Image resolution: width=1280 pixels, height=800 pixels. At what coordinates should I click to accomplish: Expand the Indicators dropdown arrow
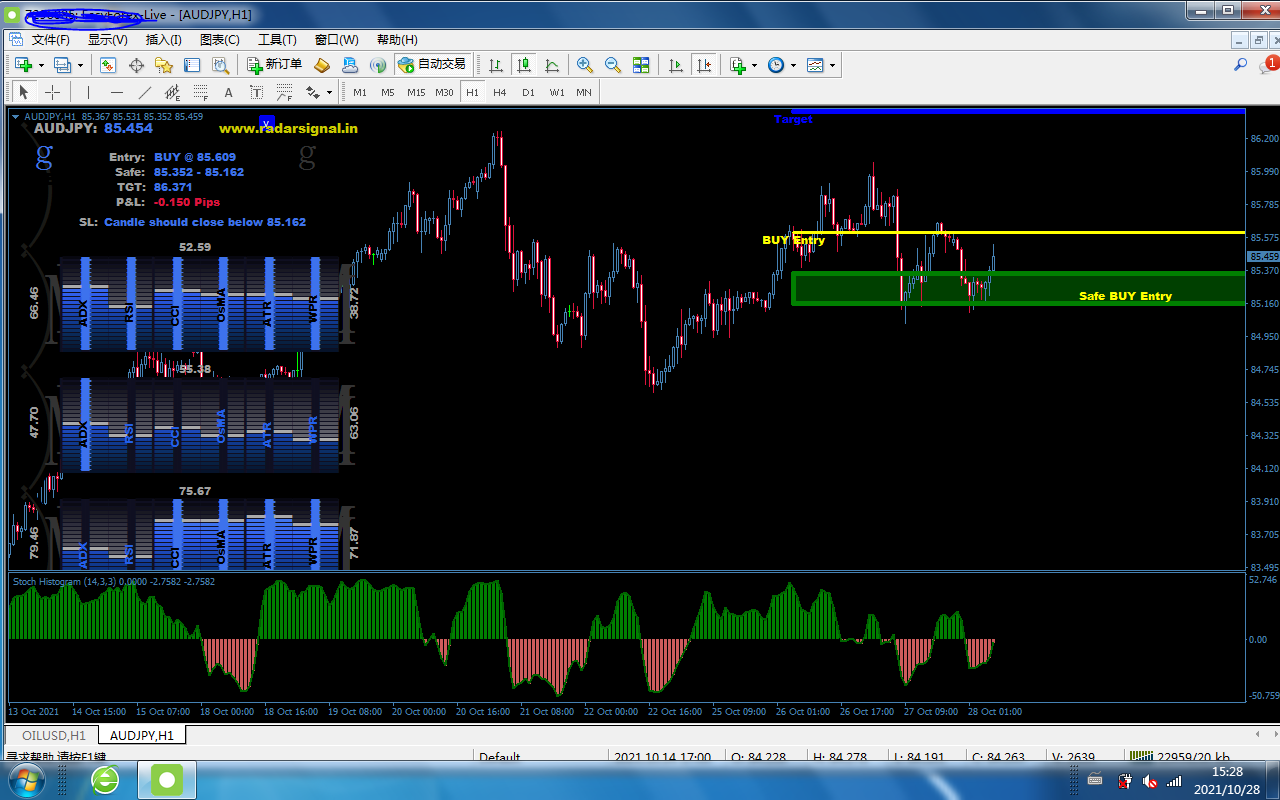755,65
